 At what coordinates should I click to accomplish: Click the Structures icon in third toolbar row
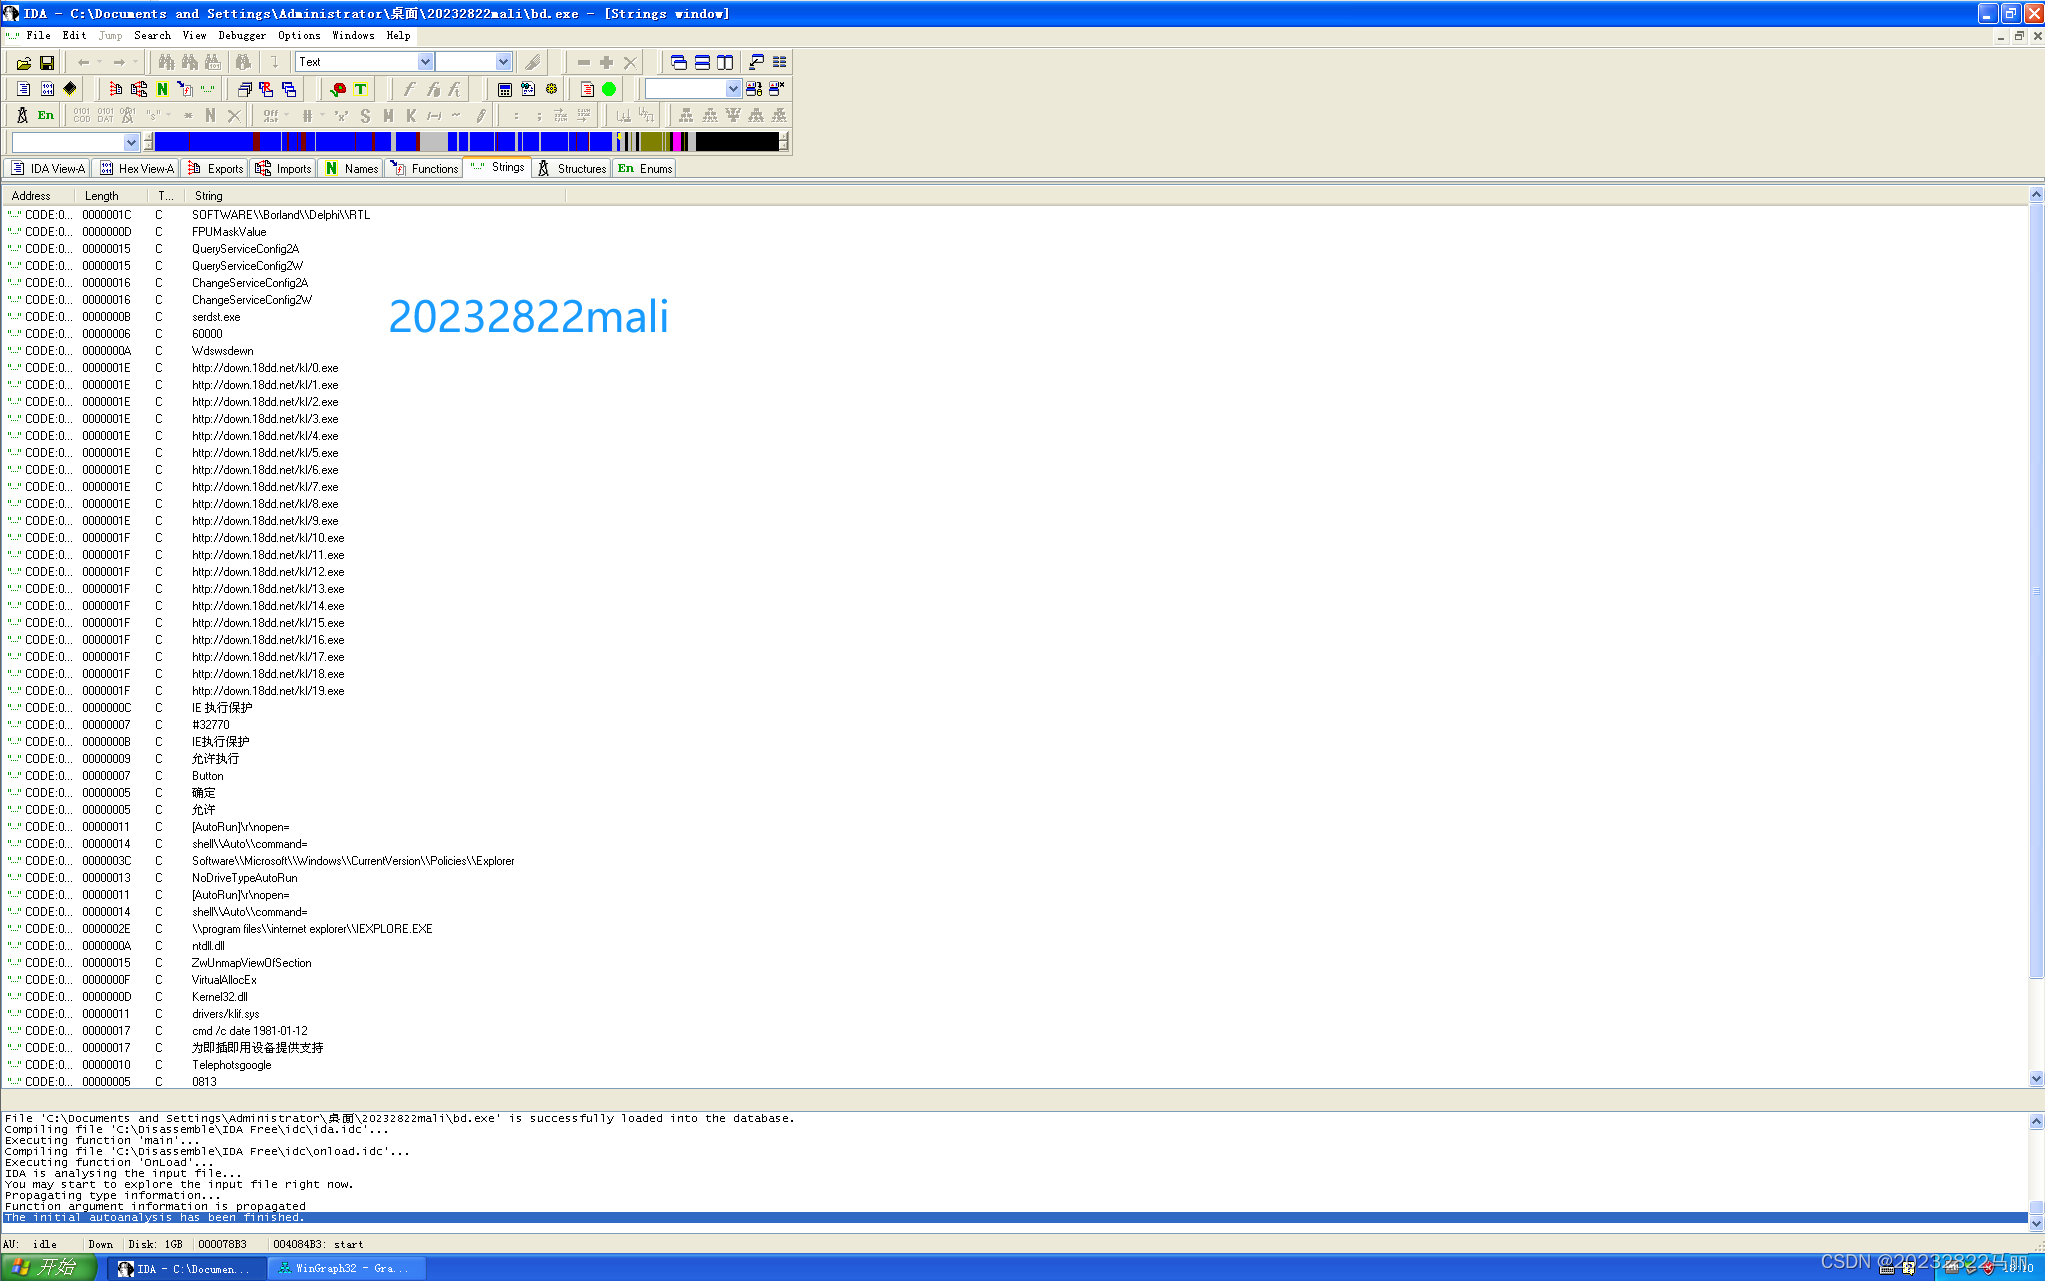[x=22, y=115]
